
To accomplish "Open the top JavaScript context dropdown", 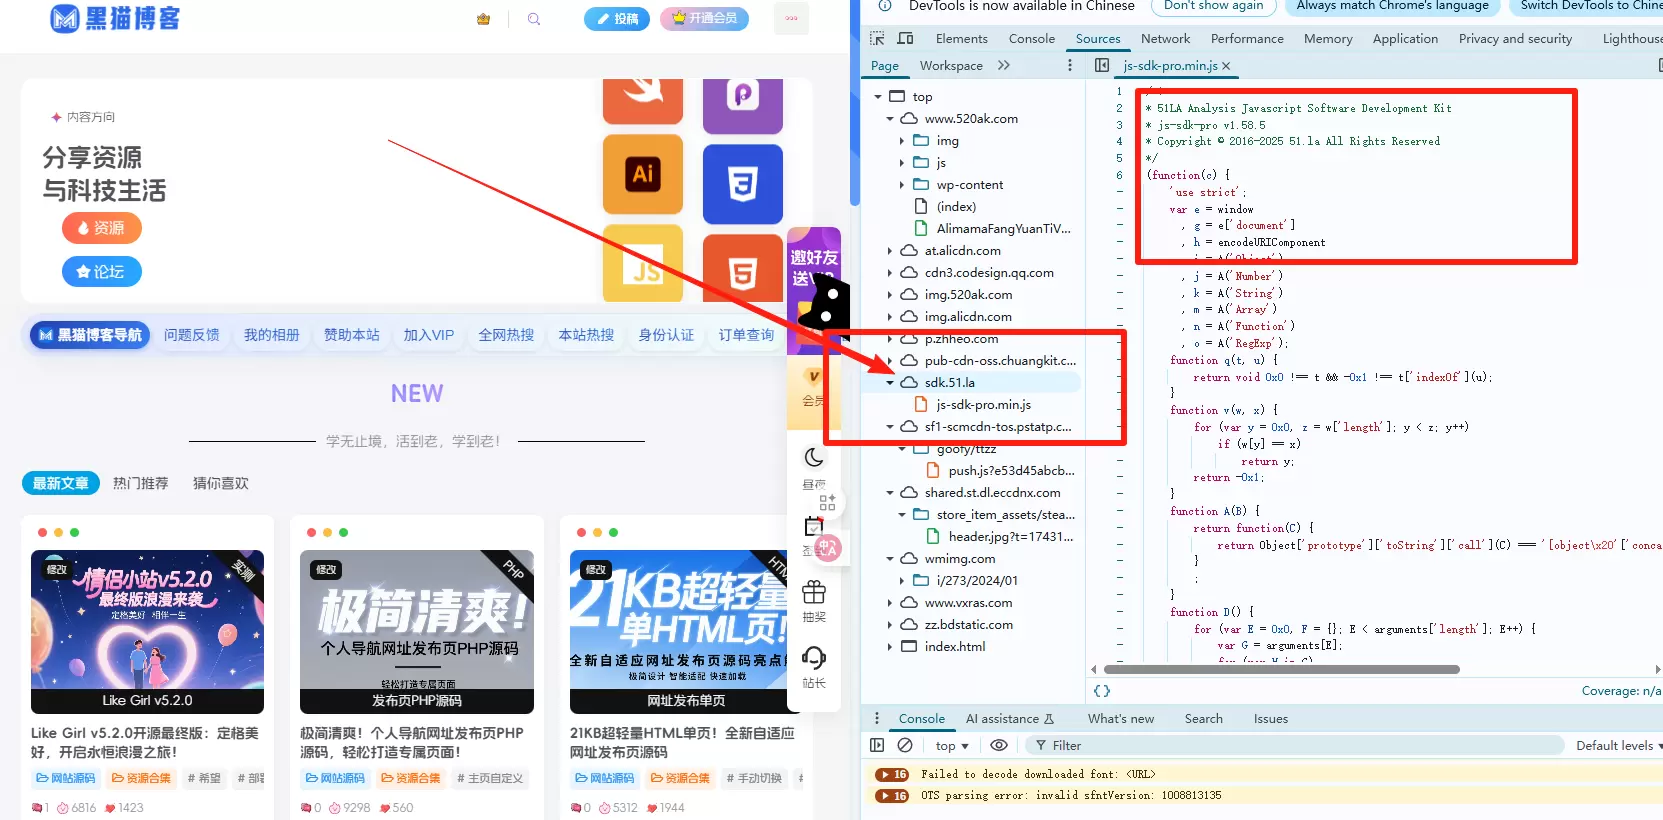I will [952, 745].
